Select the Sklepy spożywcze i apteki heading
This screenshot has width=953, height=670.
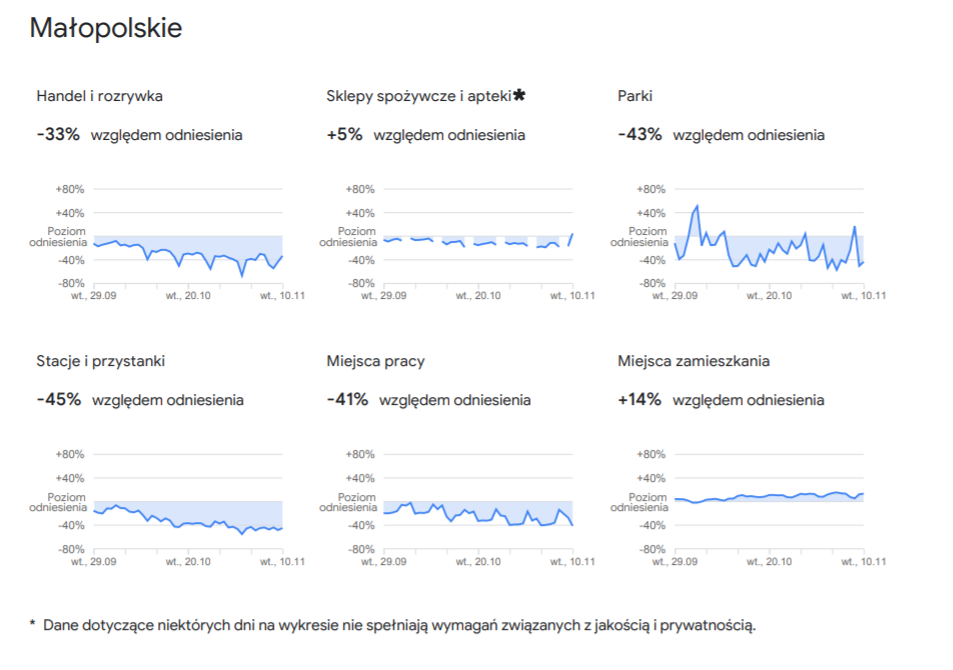[418, 96]
